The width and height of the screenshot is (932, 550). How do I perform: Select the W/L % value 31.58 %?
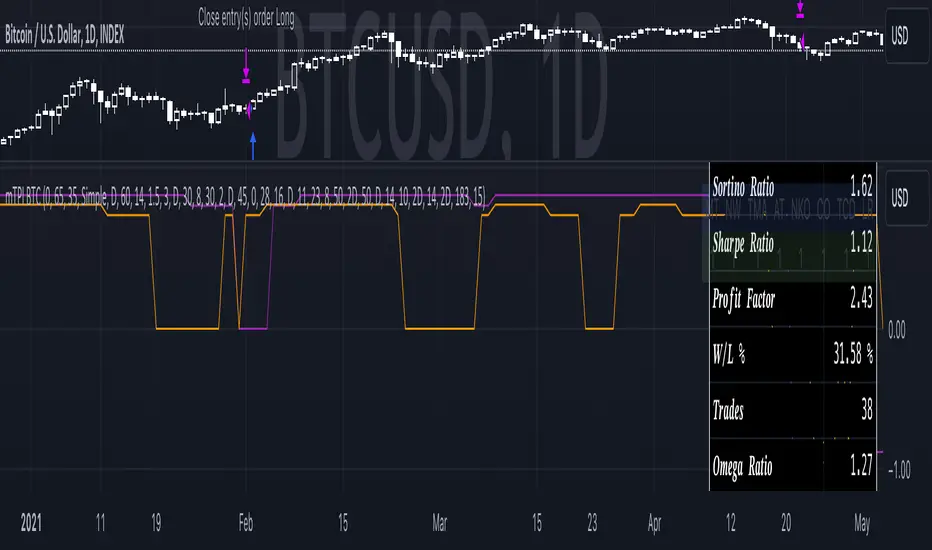point(853,354)
